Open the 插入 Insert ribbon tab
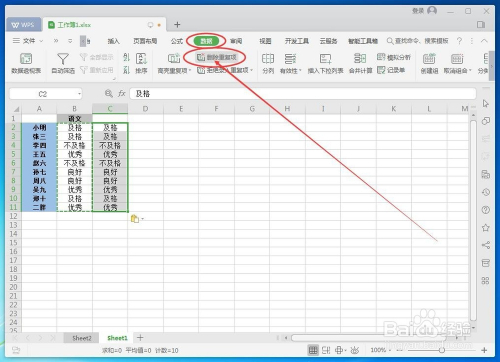 (x=113, y=41)
